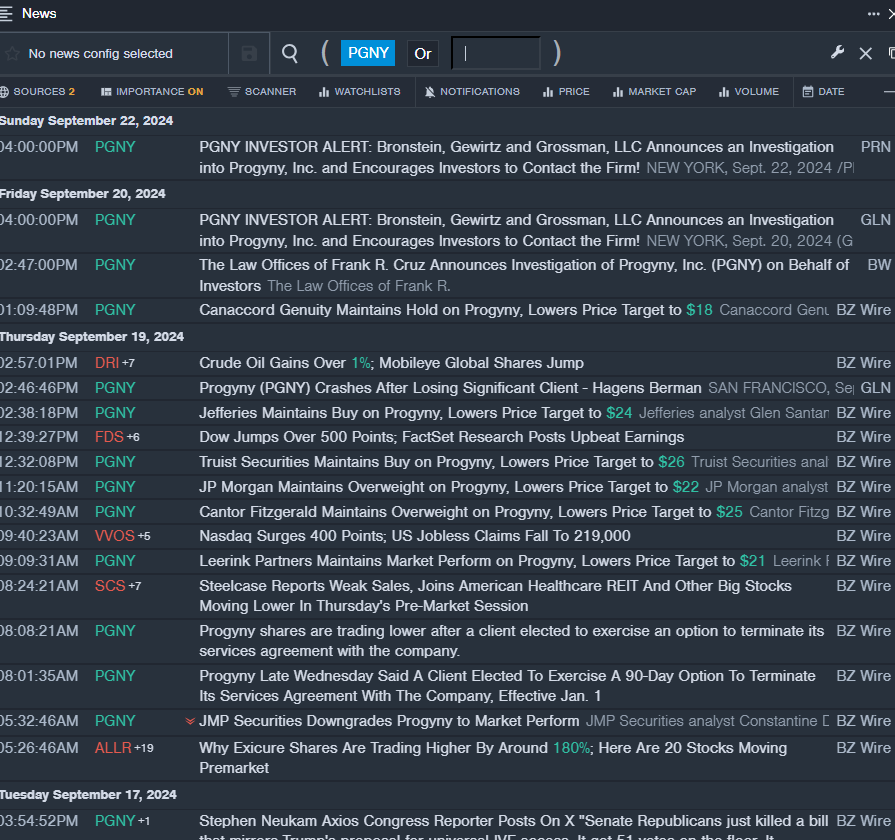Screen dimensions: 895x840
Task: Click the search magnifier icon
Action: pos(290,54)
